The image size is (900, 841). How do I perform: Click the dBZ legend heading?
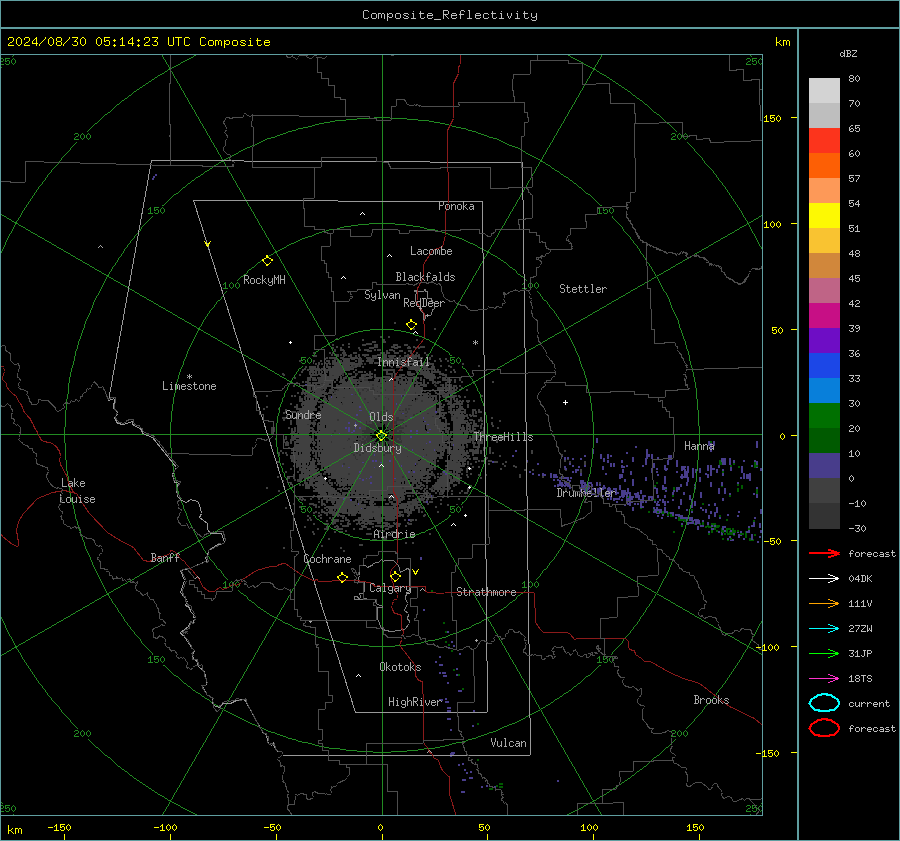click(848, 53)
